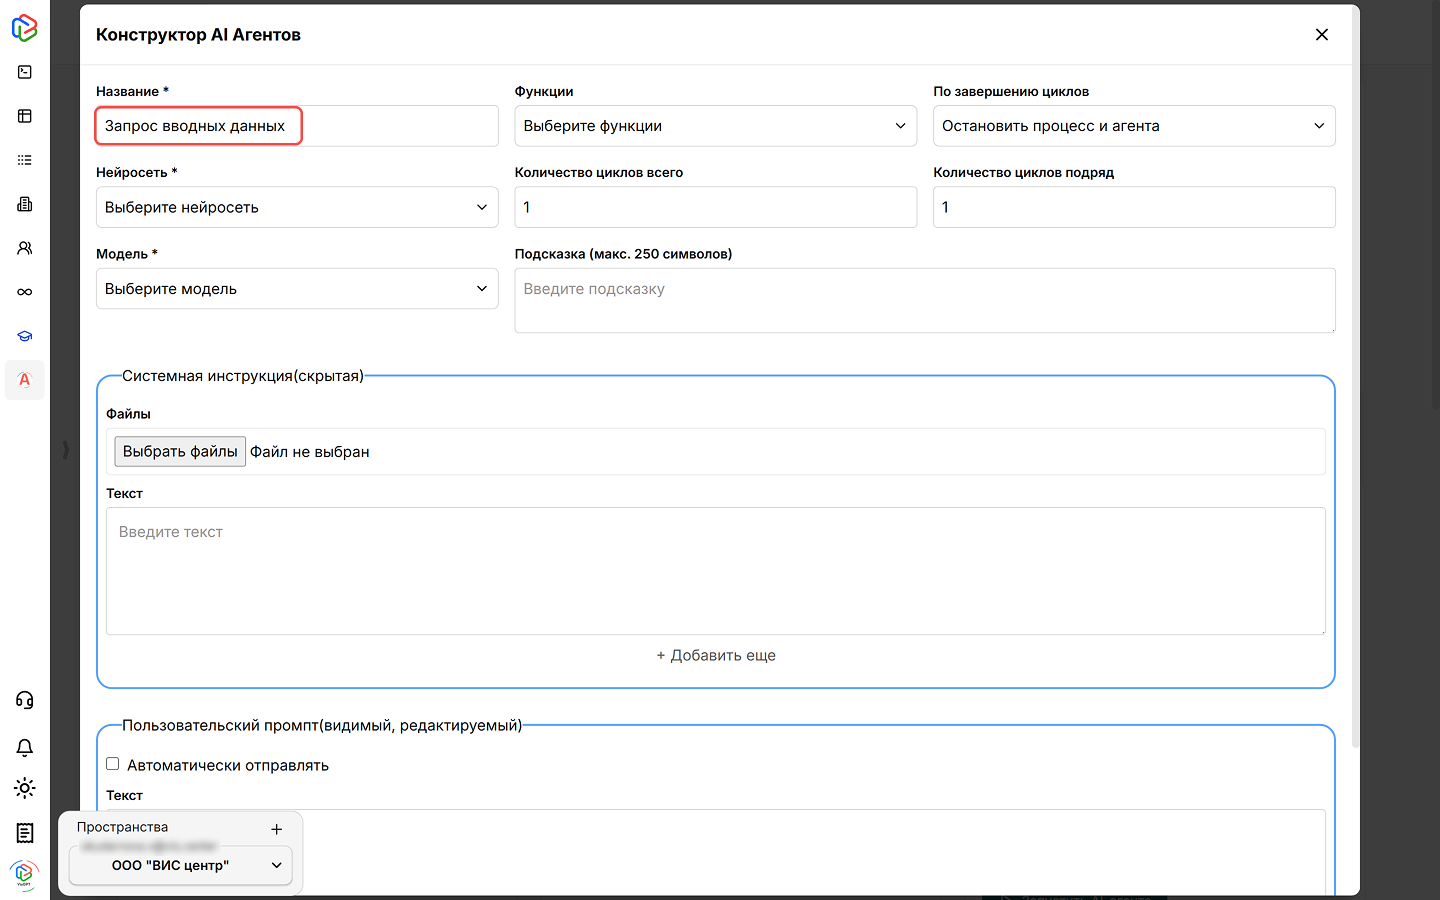Open notifications via the bell icon
The width and height of the screenshot is (1440, 900).
(x=25, y=748)
